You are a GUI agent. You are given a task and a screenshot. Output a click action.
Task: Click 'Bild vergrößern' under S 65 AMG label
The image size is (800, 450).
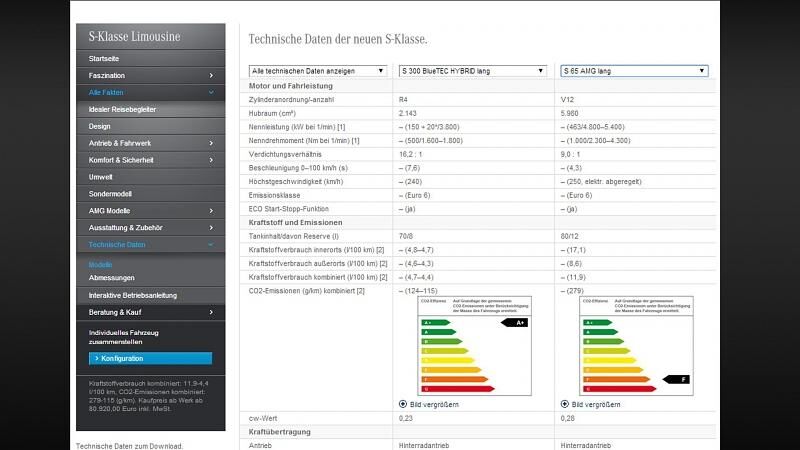(596, 405)
